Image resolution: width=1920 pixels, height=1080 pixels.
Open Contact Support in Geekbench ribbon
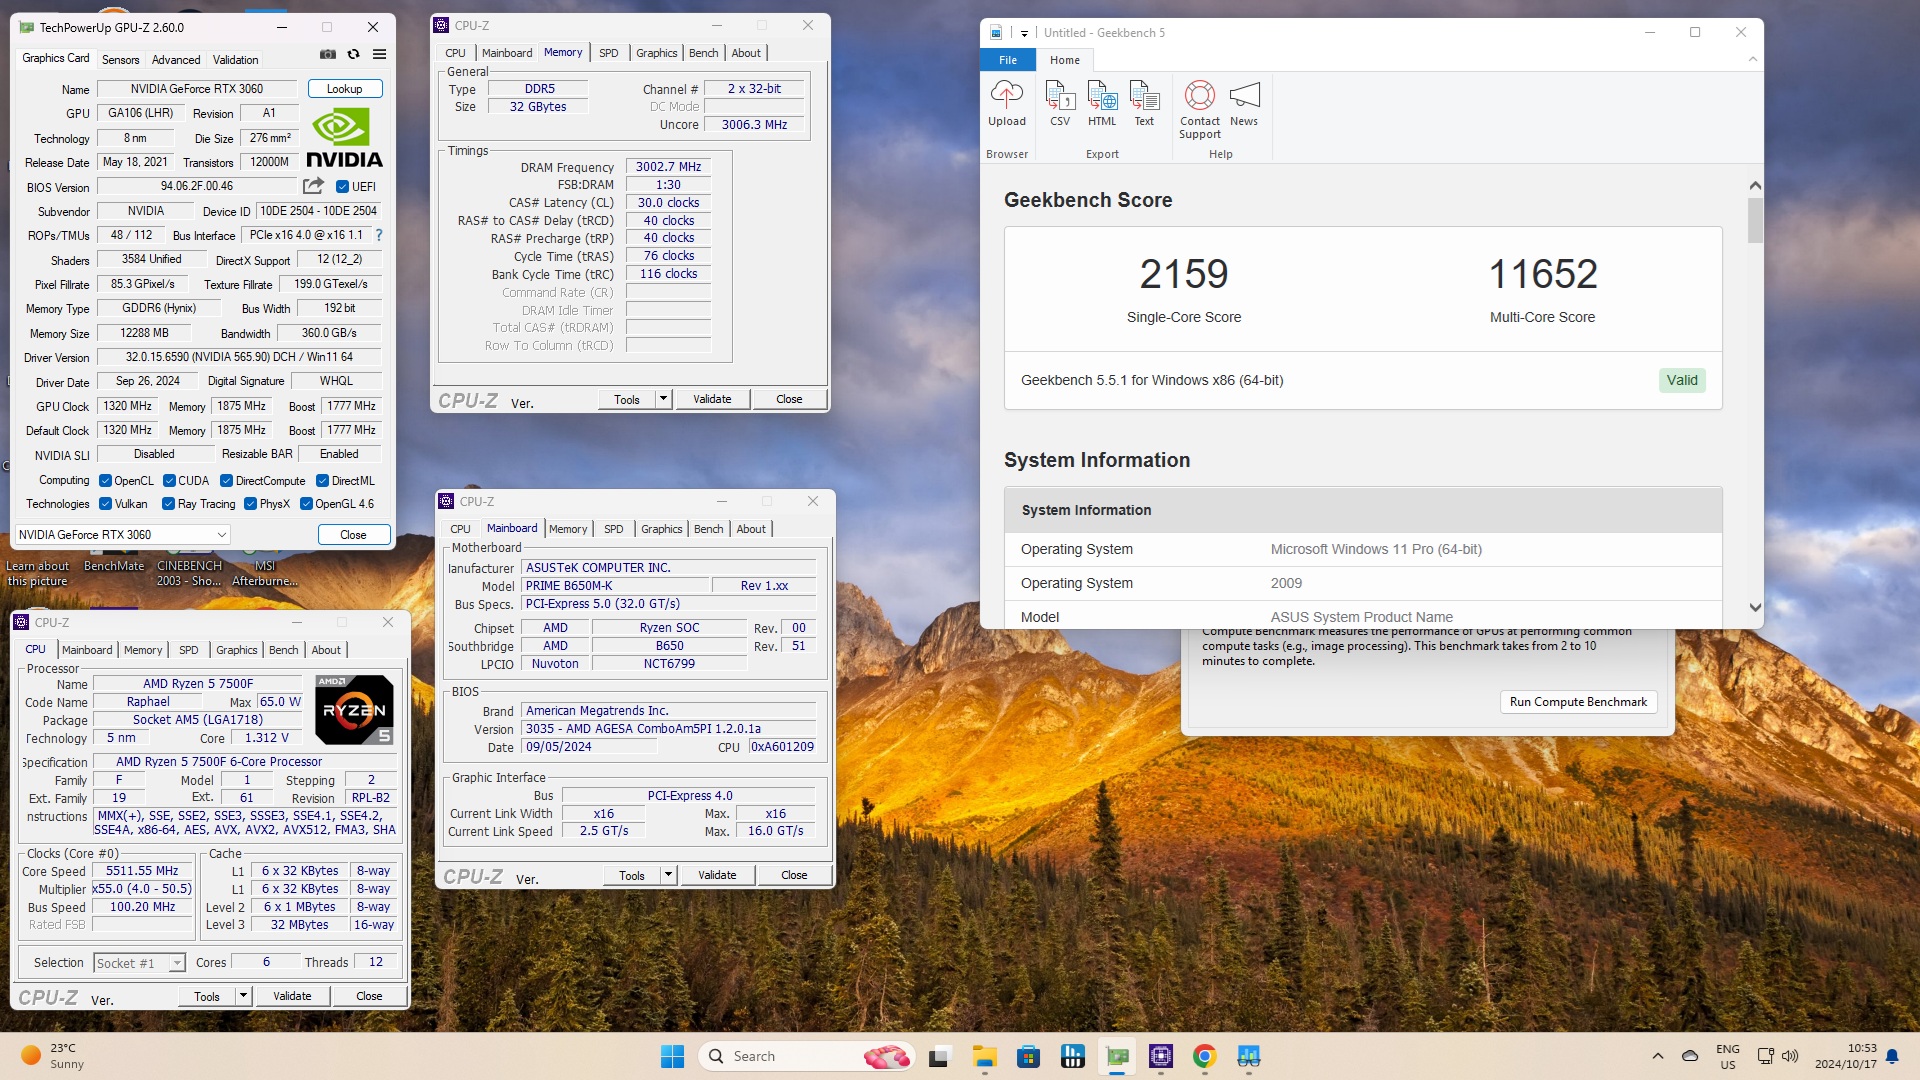(x=1199, y=110)
